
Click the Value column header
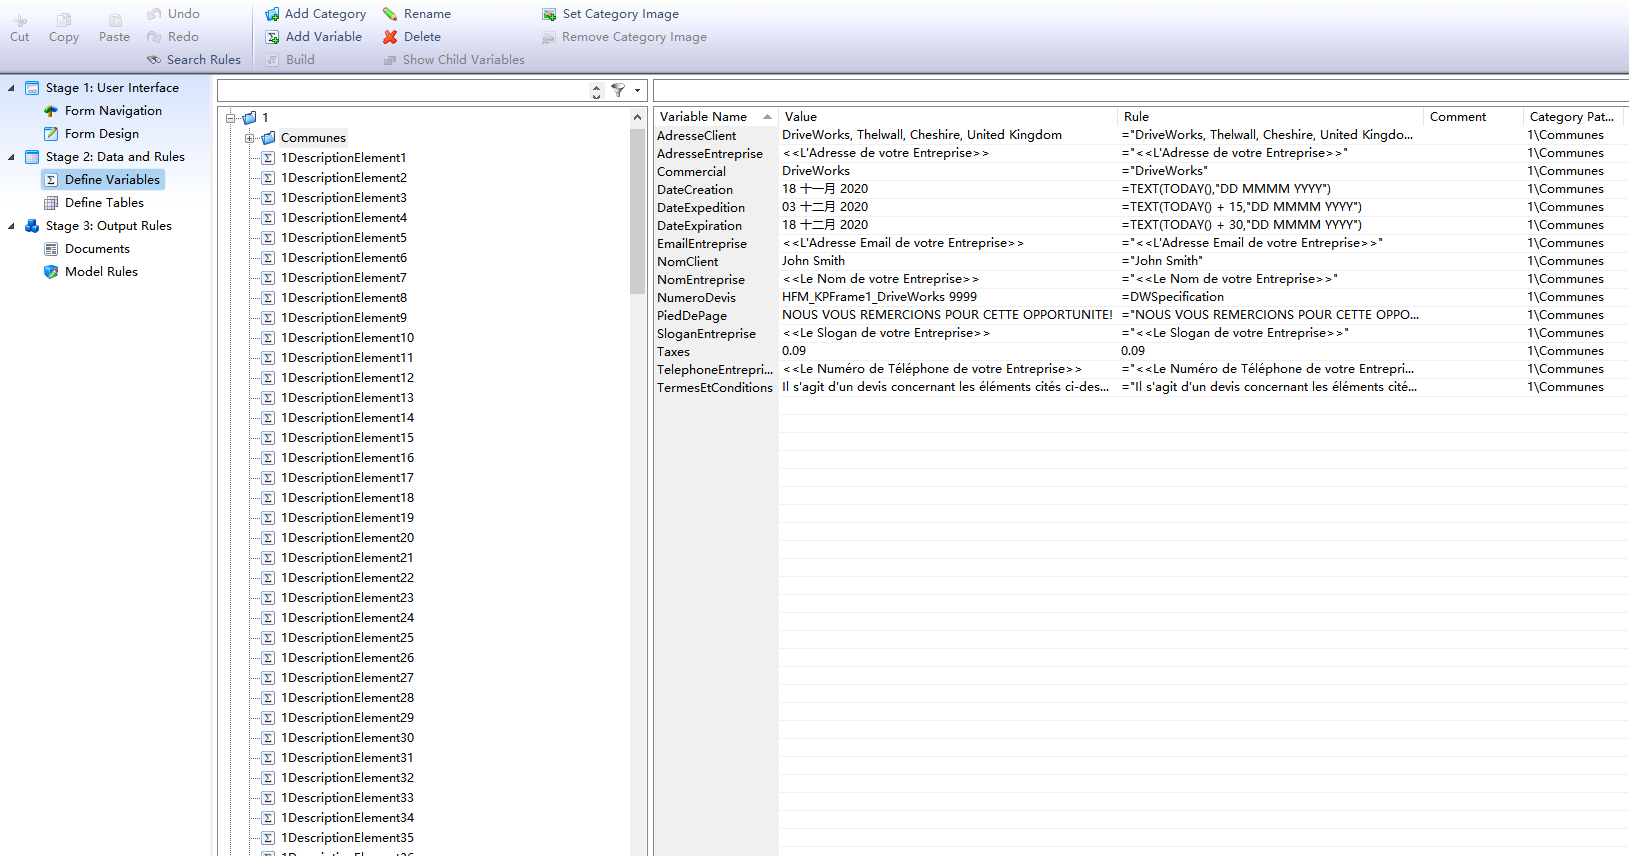[948, 117]
